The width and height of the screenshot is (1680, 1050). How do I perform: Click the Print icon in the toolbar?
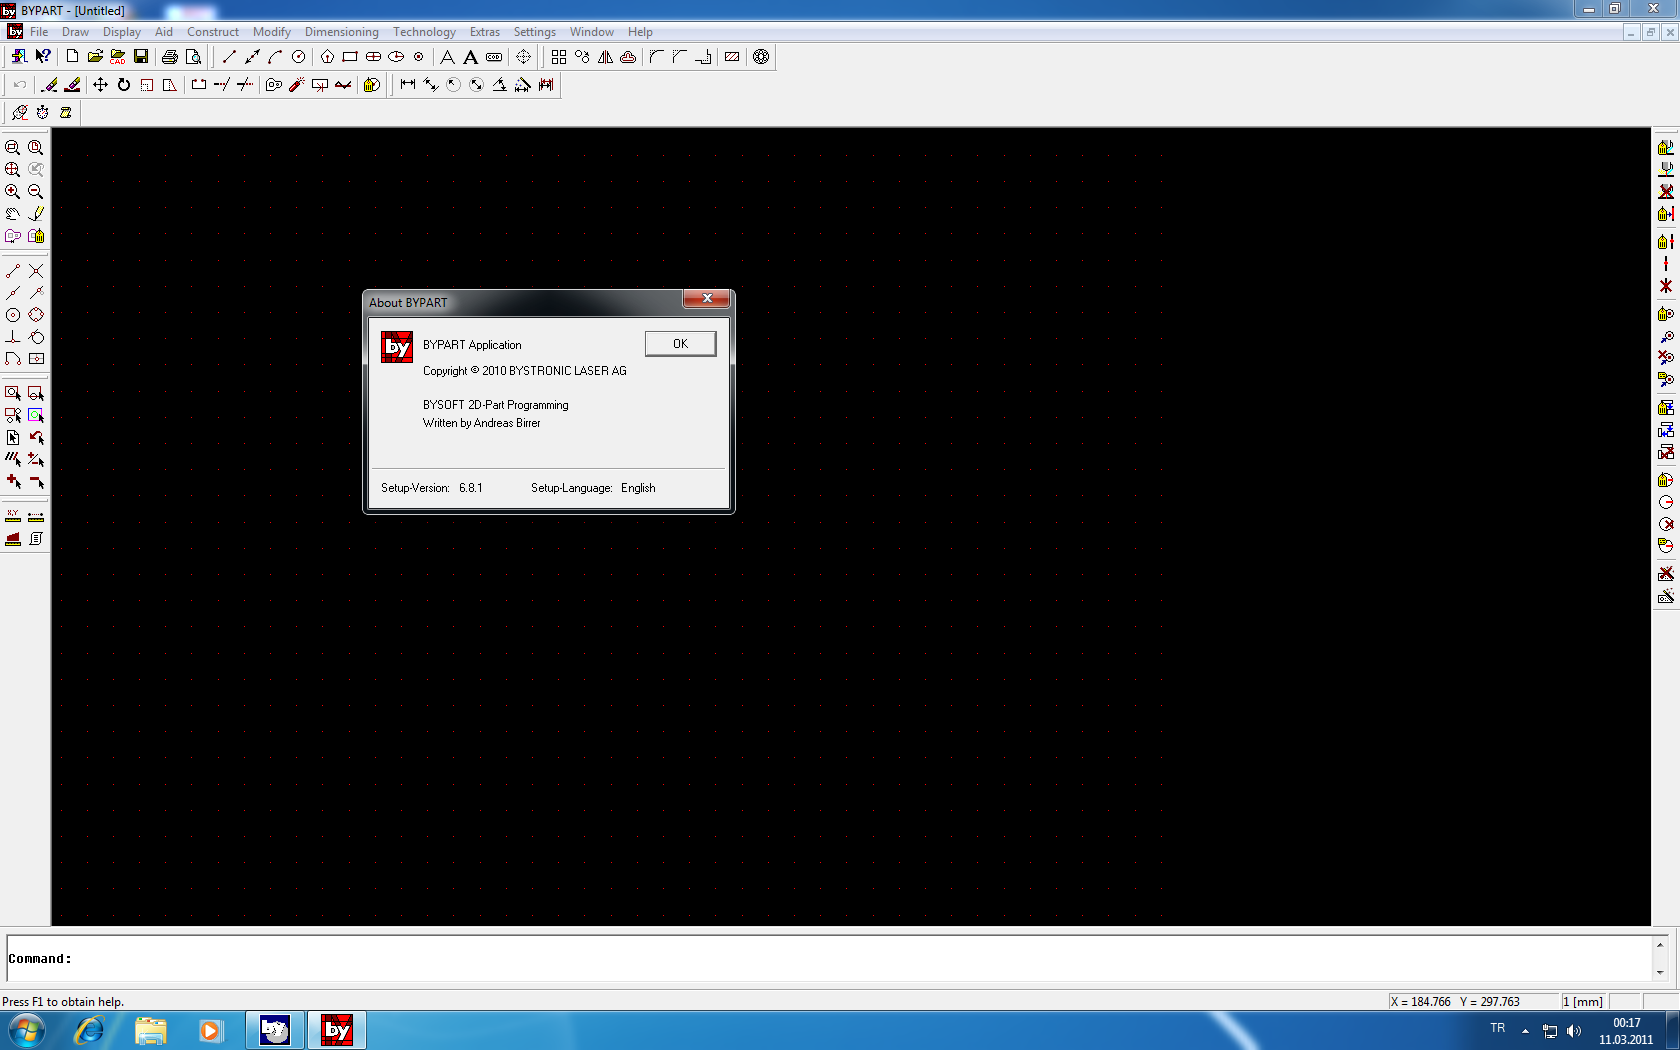[170, 57]
